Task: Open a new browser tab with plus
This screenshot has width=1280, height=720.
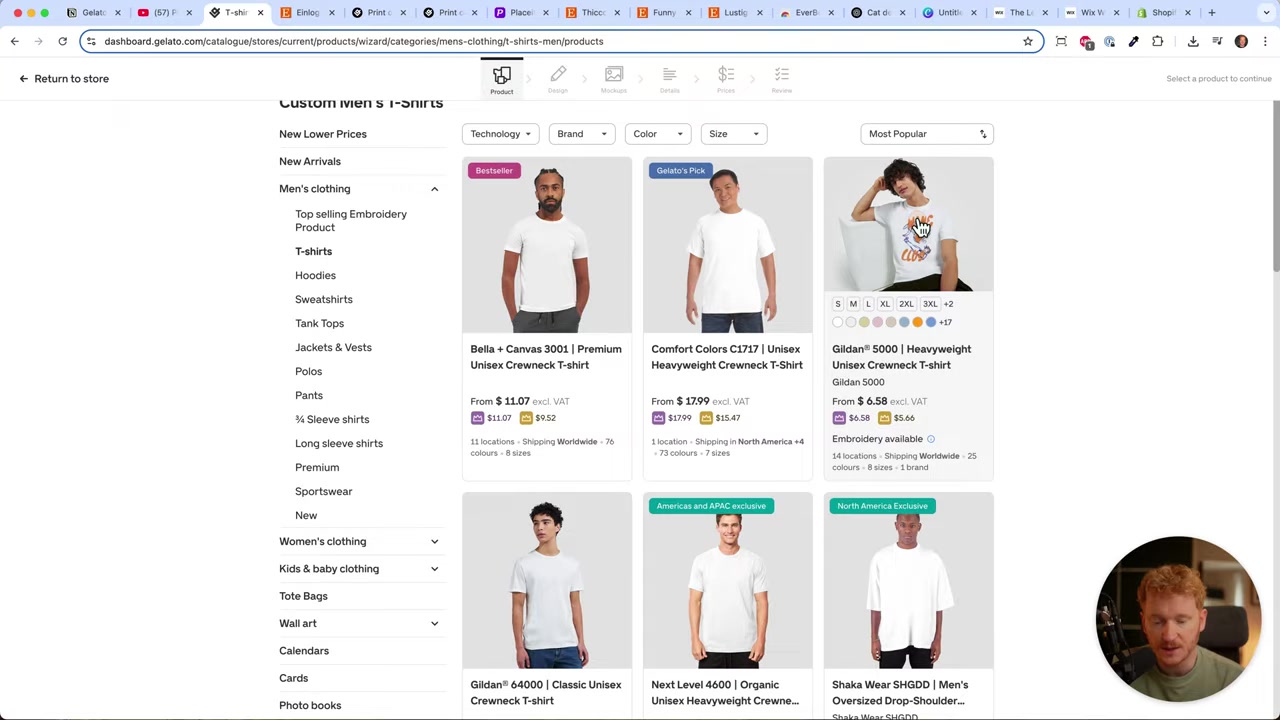Action: (x=1212, y=13)
